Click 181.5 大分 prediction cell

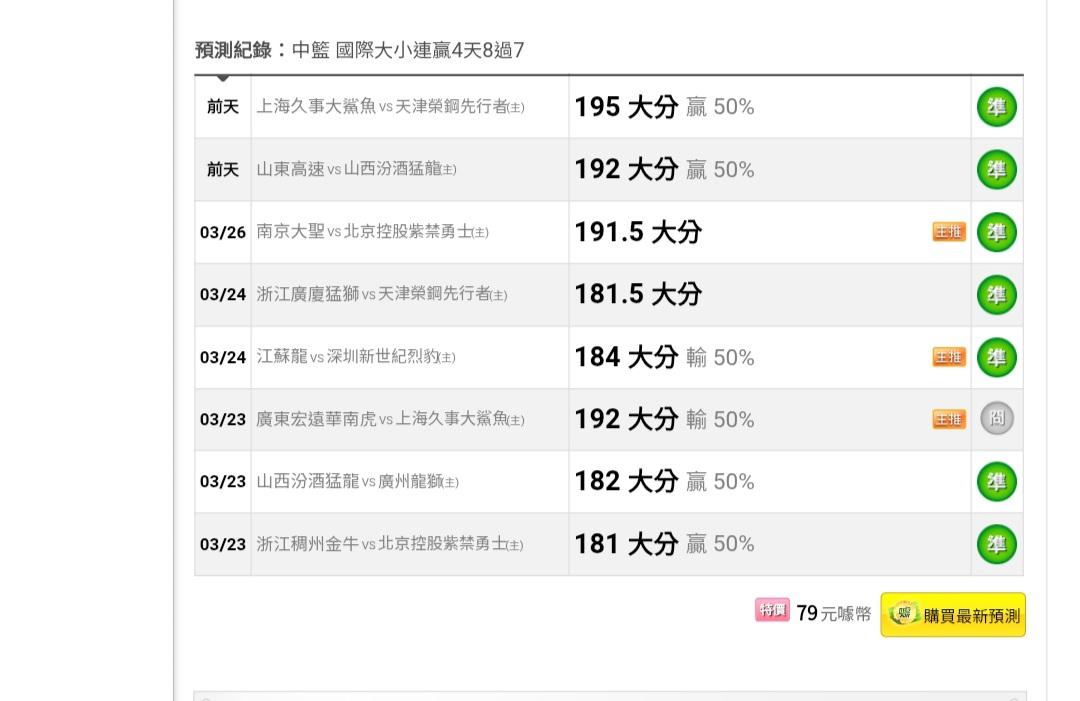tap(638, 295)
